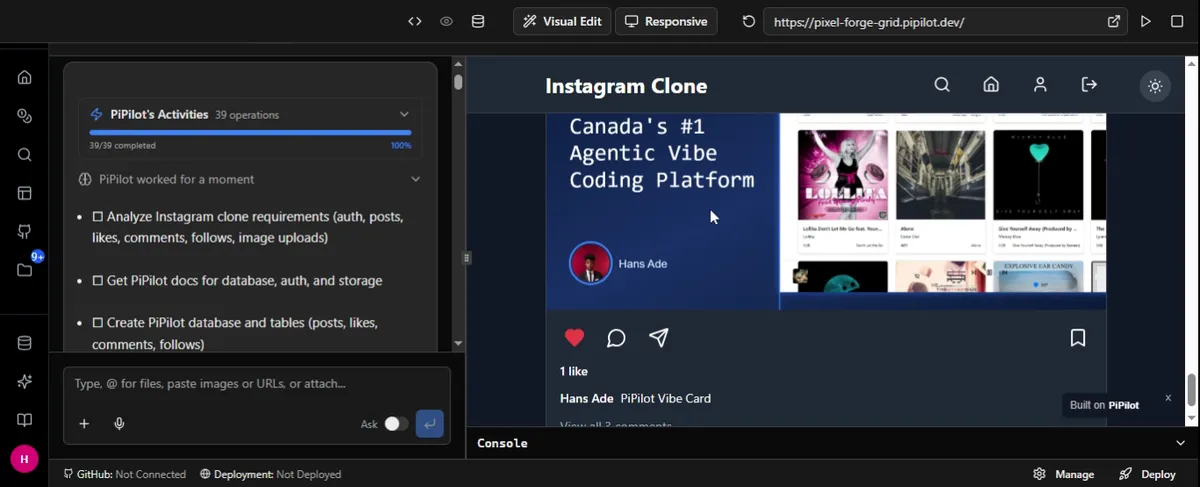The image size is (1200, 487).
Task: Click the Console label
Action: point(502,443)
